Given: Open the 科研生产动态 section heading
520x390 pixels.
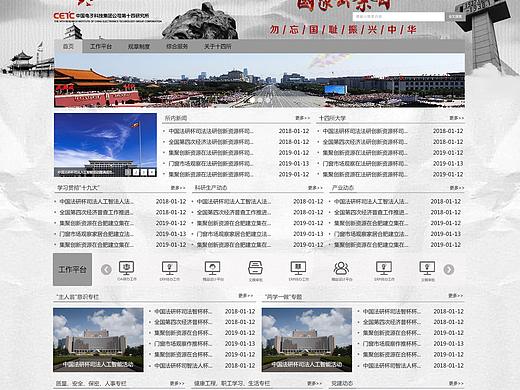Looking at the screenshot, I should click(211, 188).
